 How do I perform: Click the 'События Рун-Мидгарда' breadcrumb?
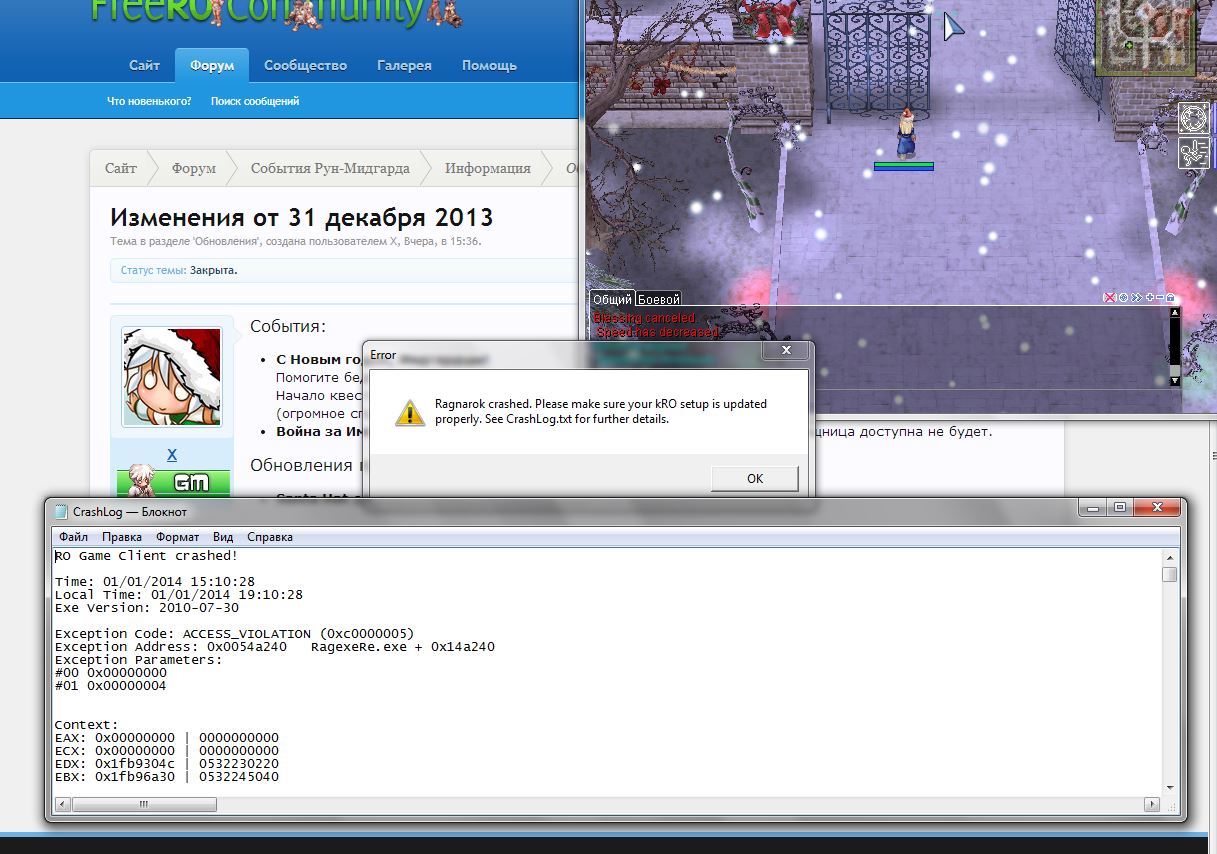pyautogui.click(x=330, y=168)
